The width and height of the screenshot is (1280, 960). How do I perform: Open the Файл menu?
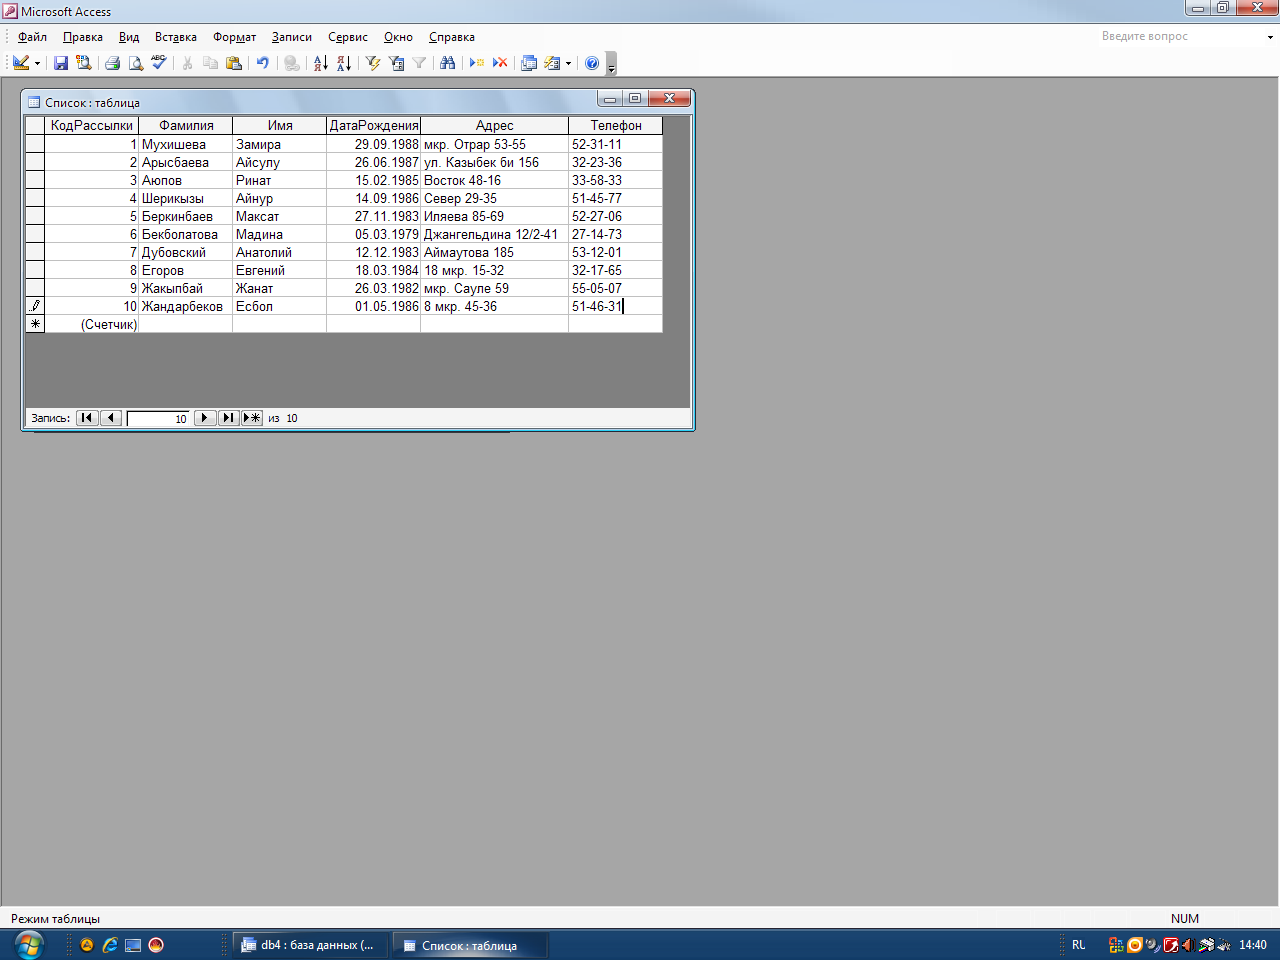coord(32,37)
